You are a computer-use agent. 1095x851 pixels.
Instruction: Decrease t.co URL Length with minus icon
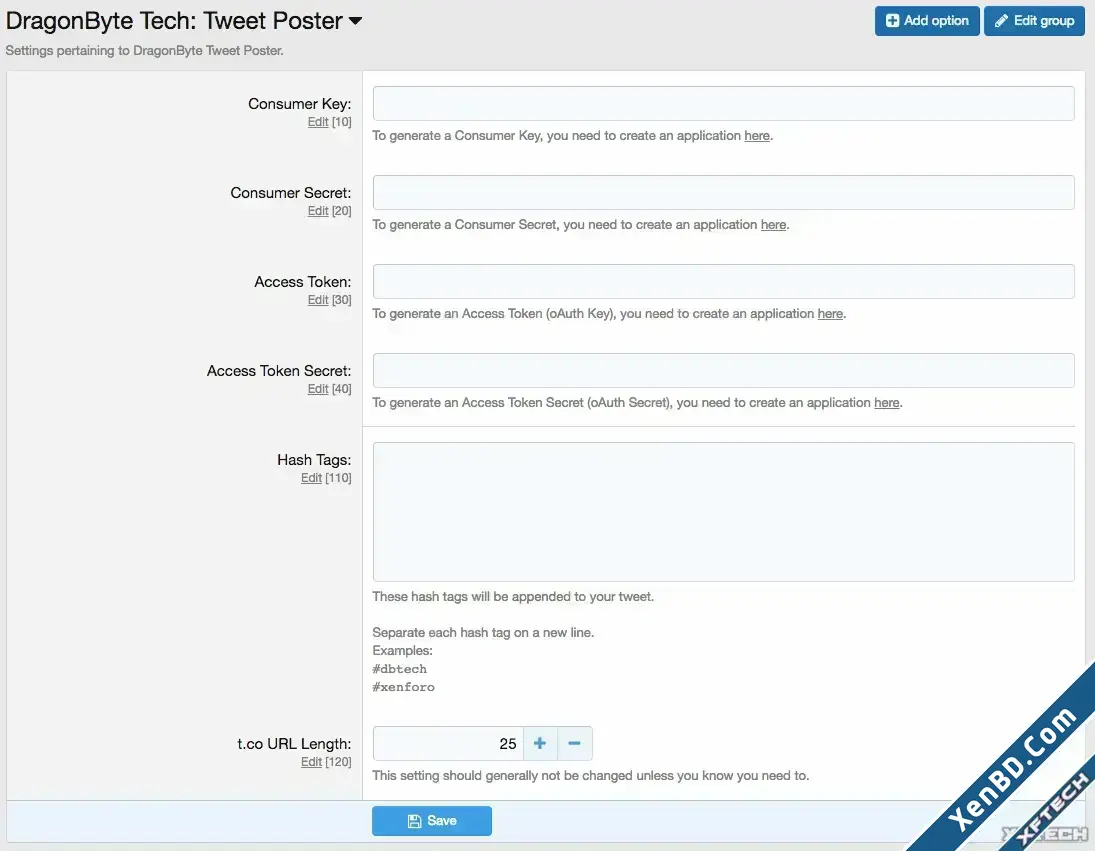coord(575,743)
